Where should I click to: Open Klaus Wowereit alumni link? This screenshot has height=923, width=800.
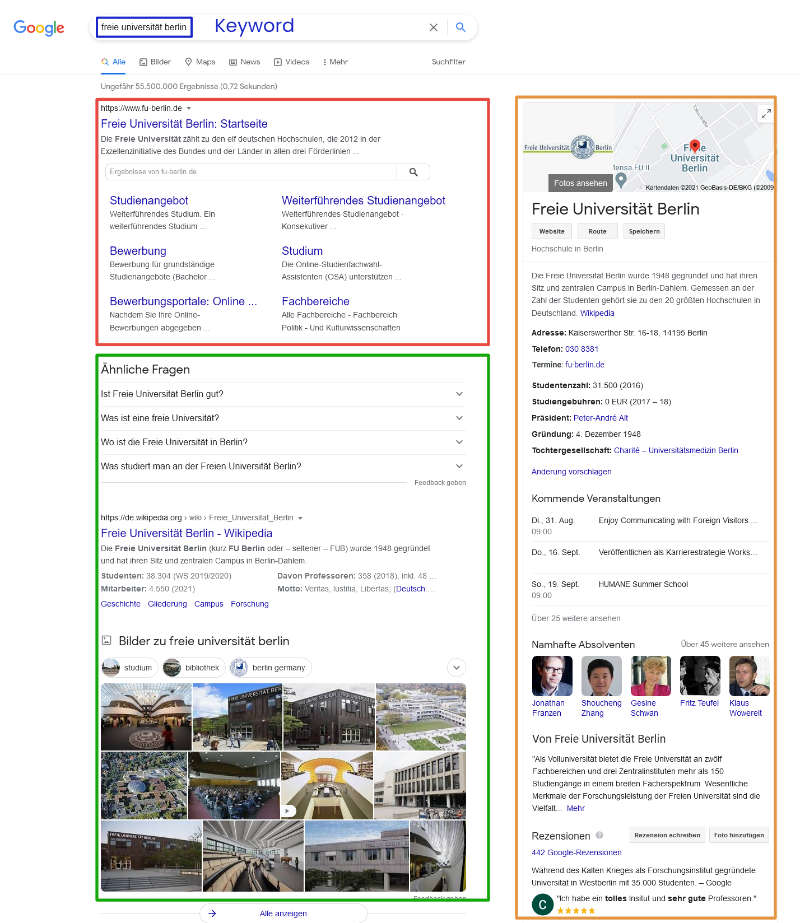(x=745, y=708)
